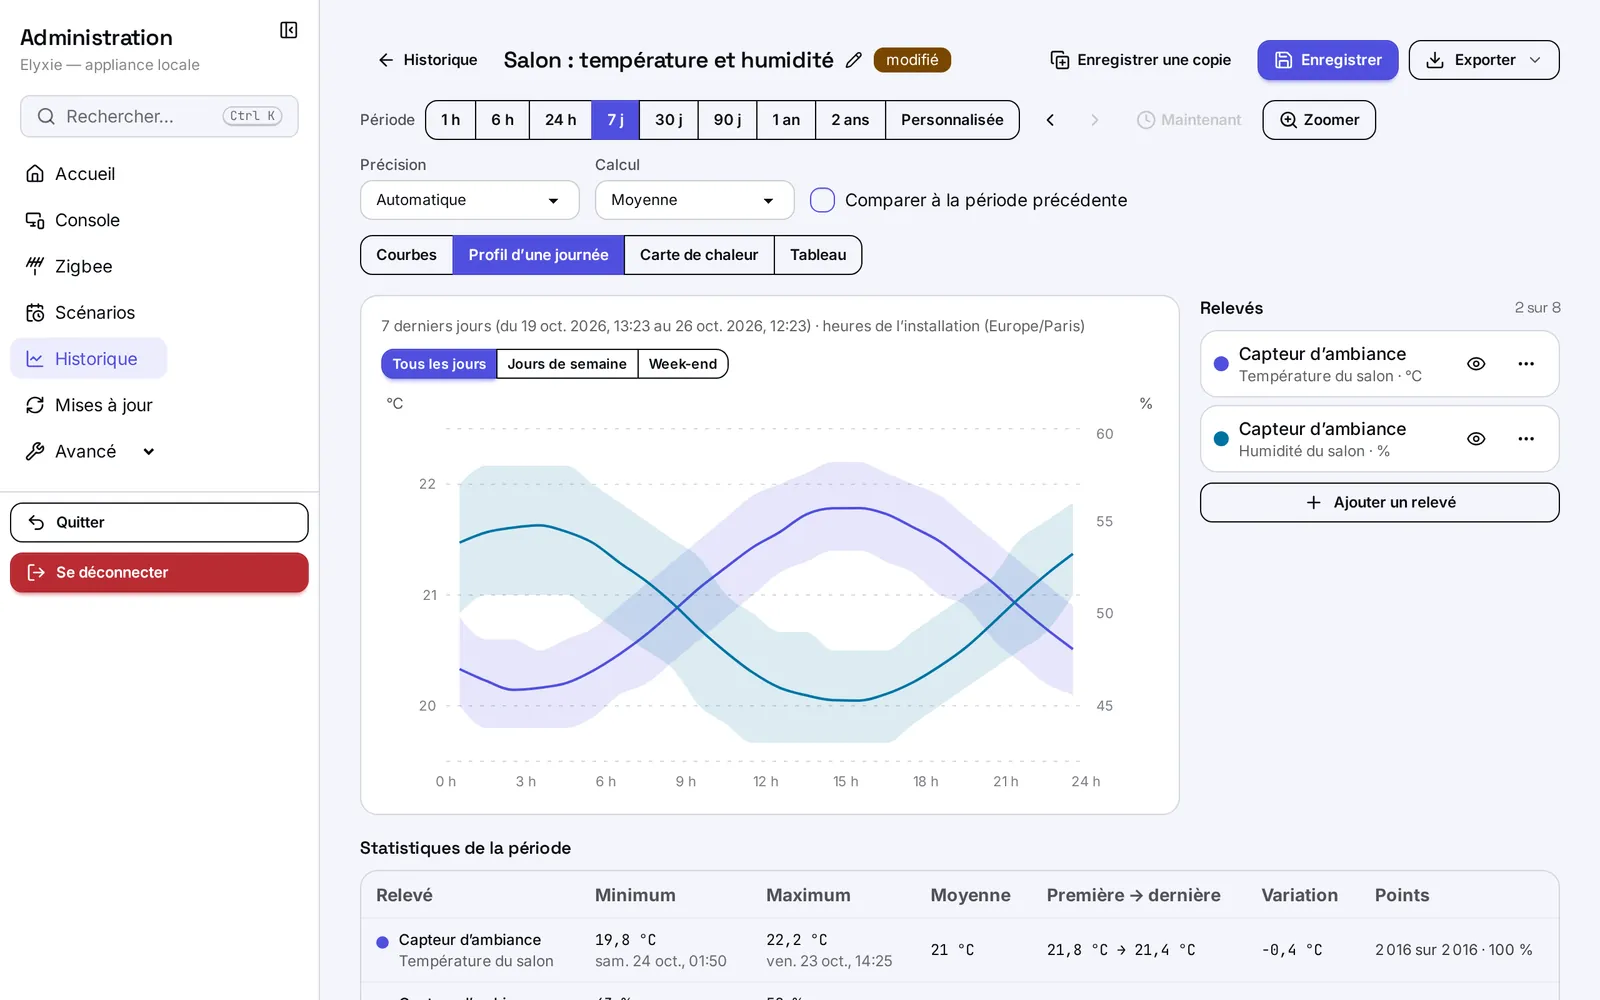This screenshot has width=1600, height=1000.
Task: Enable Comparer à la période précédente
Action: point(822,200)
